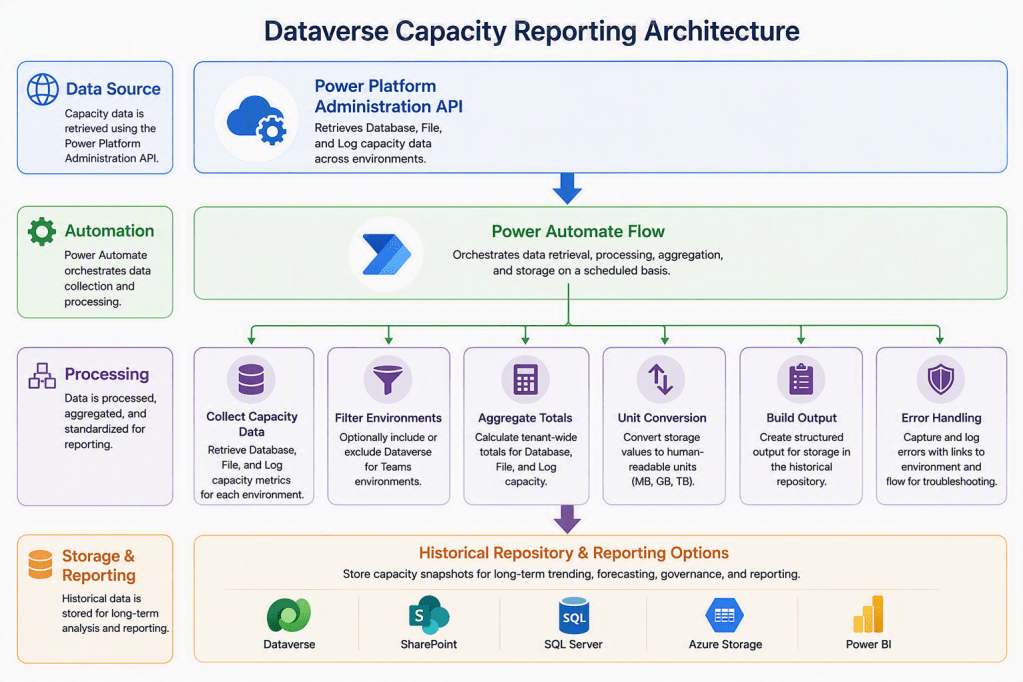Image resolution: width=1023 pixels, height=682 pixels.
Task: Click the Processing heading
Action: pos(106,374)
